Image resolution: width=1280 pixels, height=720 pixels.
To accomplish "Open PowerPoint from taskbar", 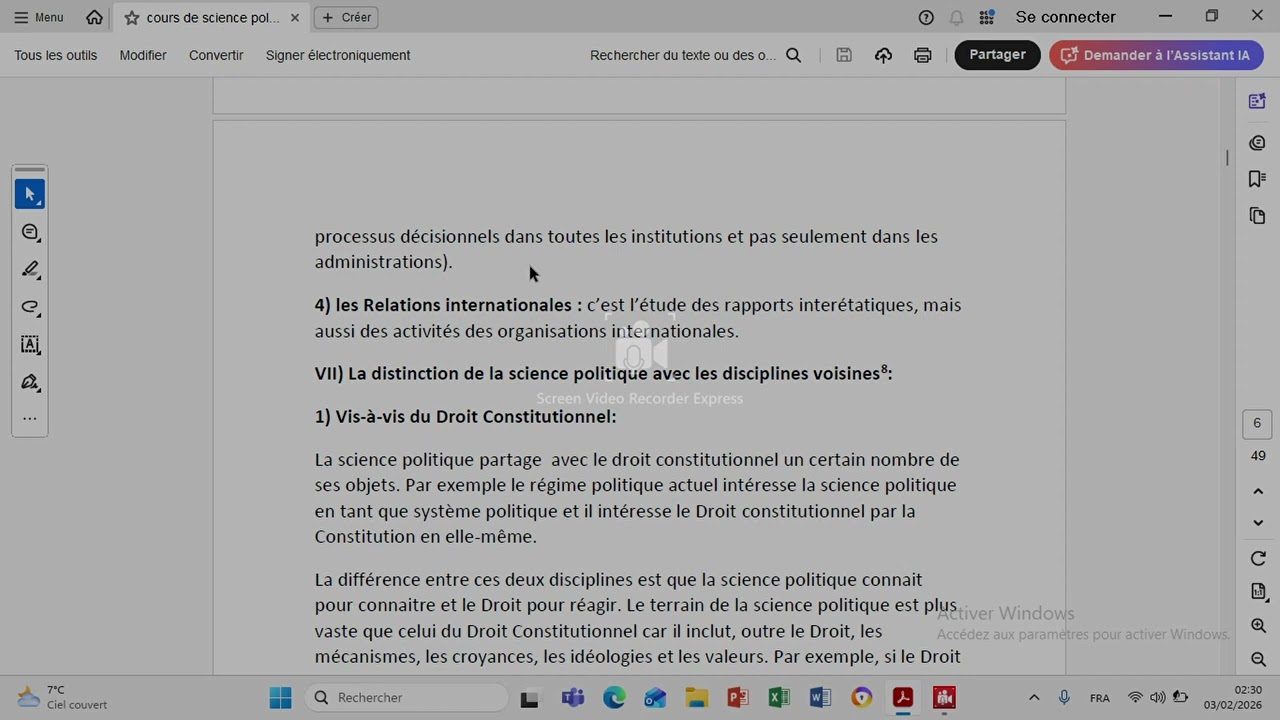I will [738, 697].
